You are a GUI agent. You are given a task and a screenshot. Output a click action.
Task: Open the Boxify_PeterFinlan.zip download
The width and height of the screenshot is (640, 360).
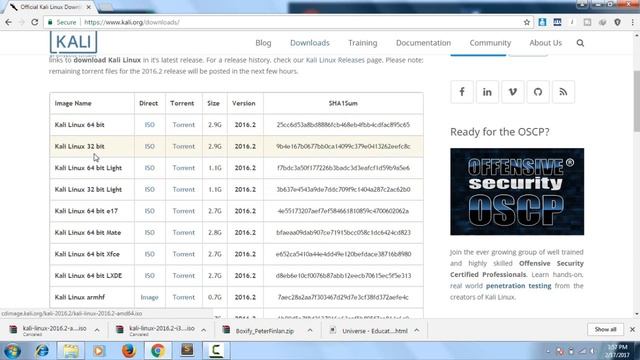pos(264,331)
